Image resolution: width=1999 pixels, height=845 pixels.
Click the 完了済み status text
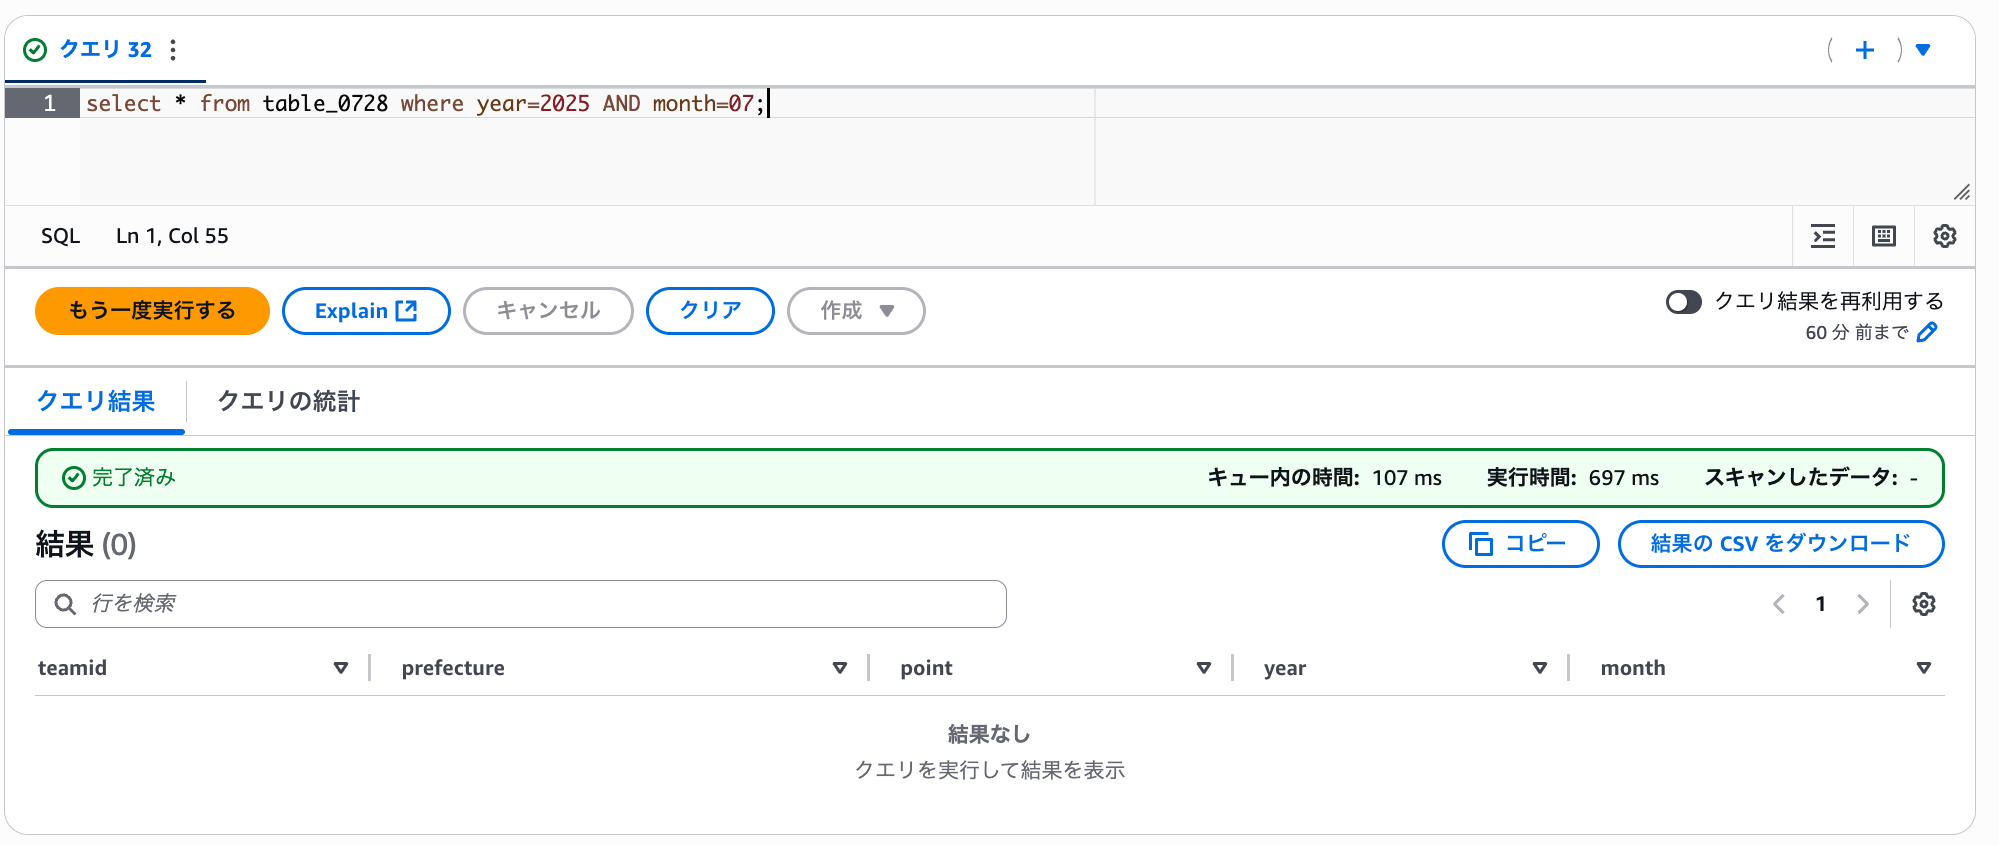click(x=134, y=478)
